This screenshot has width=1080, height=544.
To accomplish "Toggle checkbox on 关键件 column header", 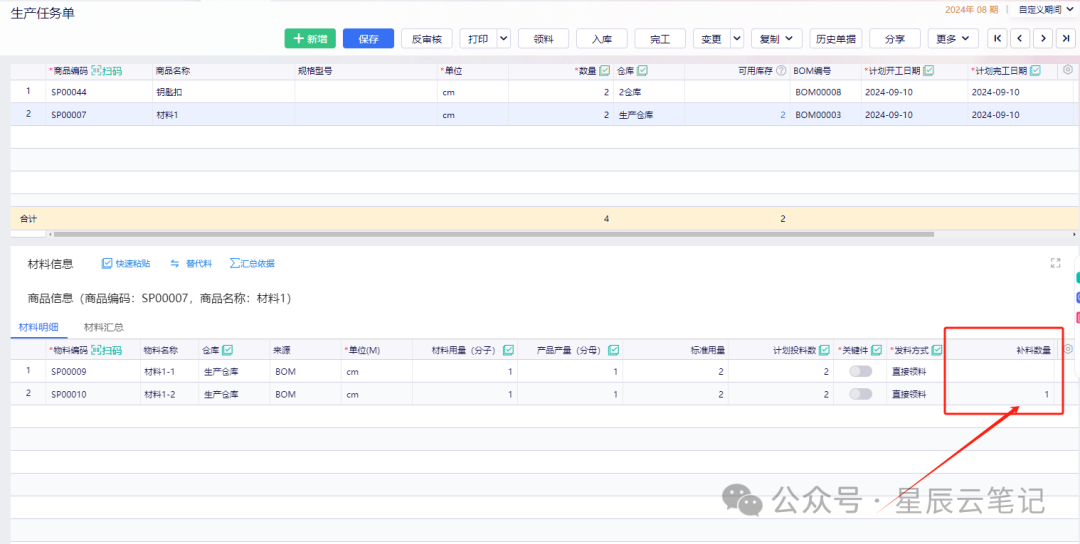I will click(x=876, y=350).
